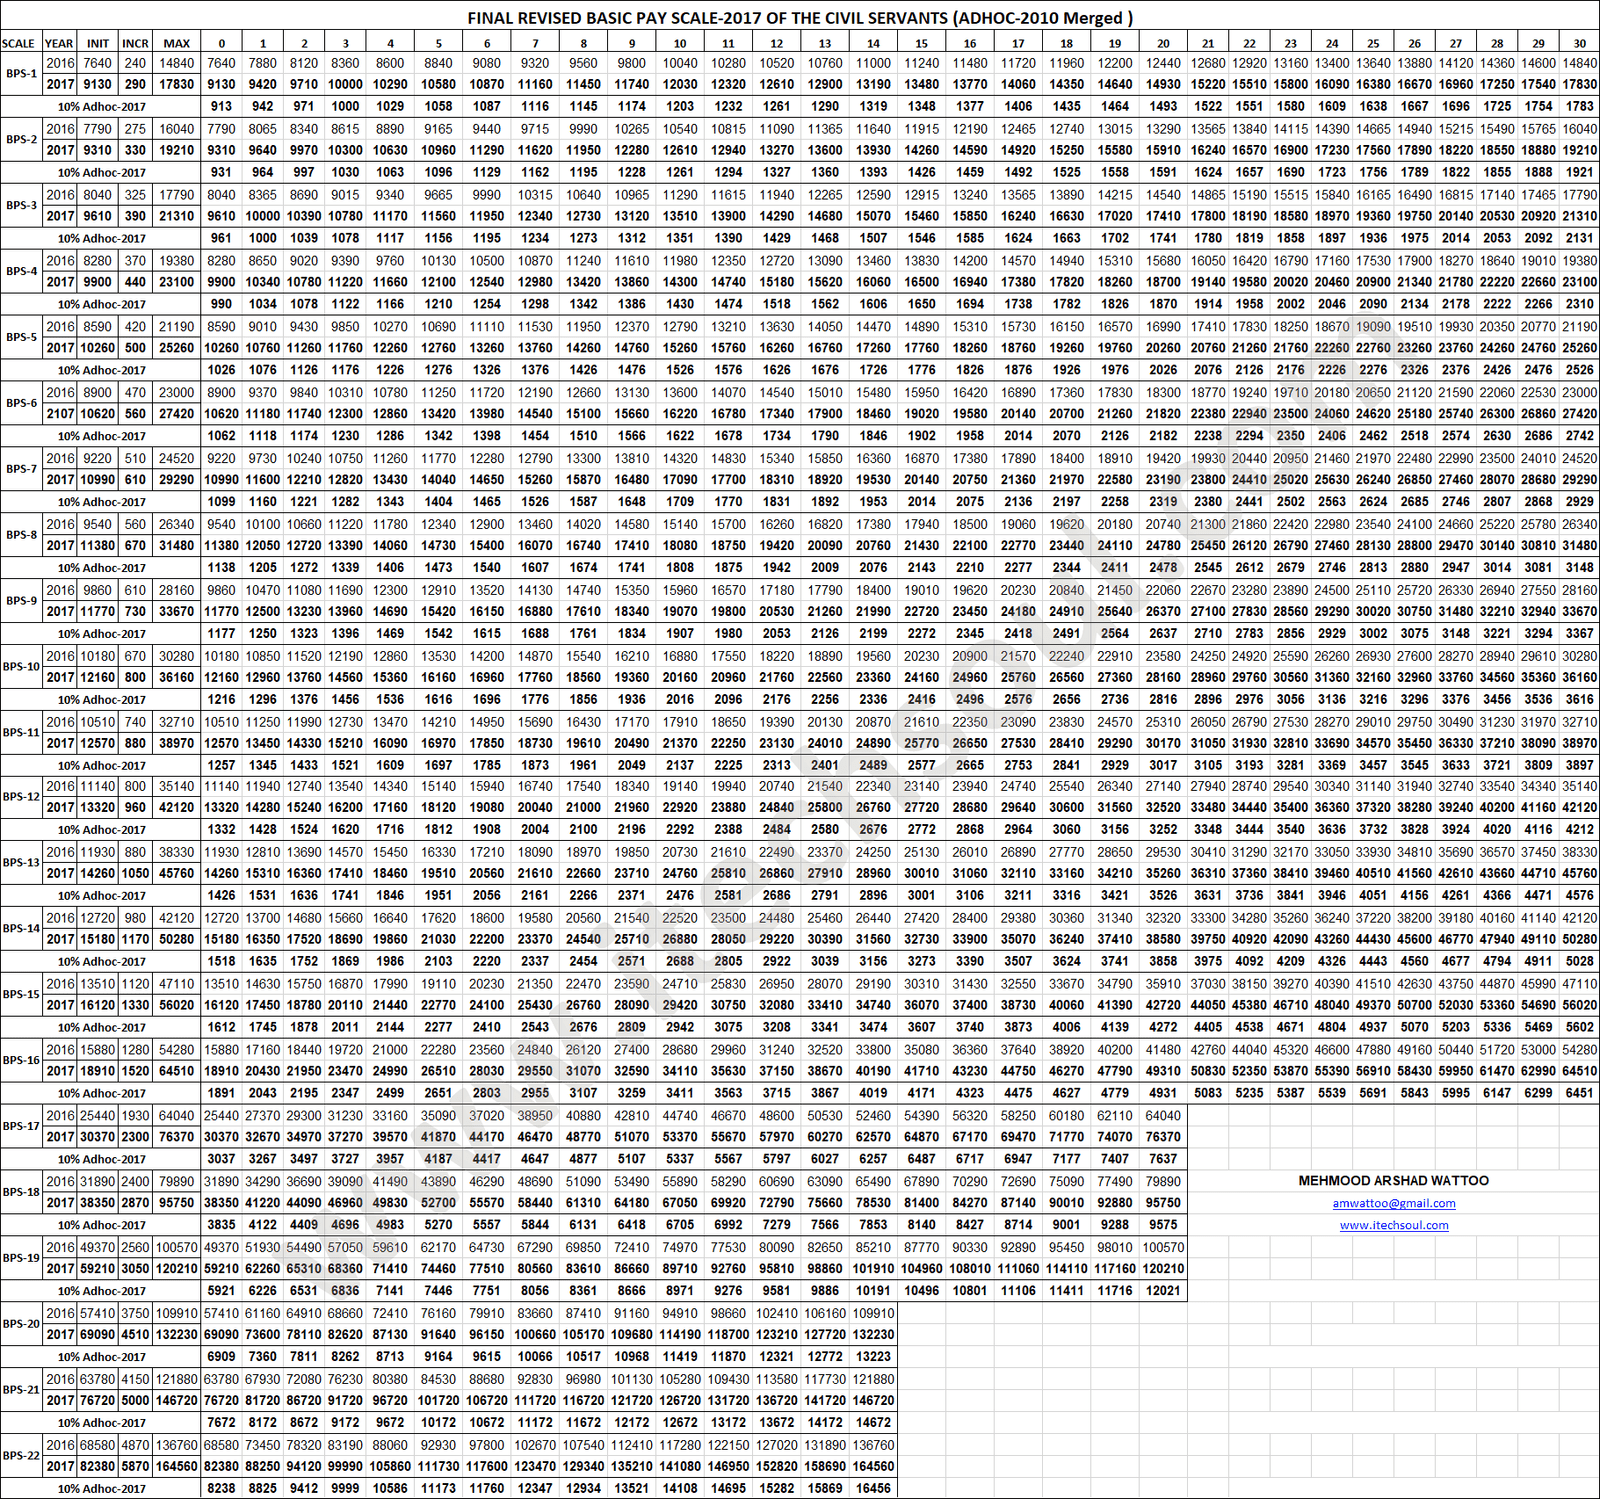The image size is (1600, 1499).
Task: Click the stage 15 column header
Action: click(x=921, y=43)
